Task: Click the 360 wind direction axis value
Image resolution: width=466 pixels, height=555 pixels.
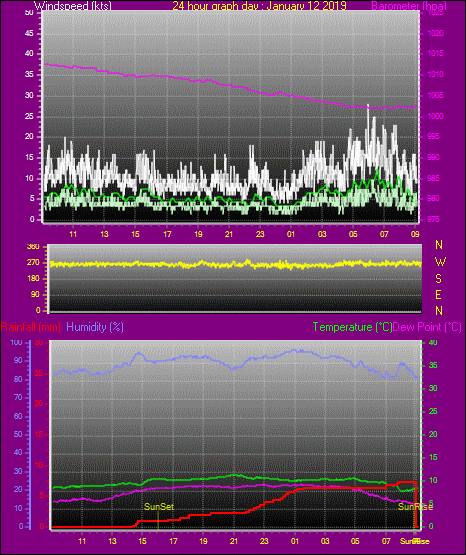Action: click(x=33, y=247)
